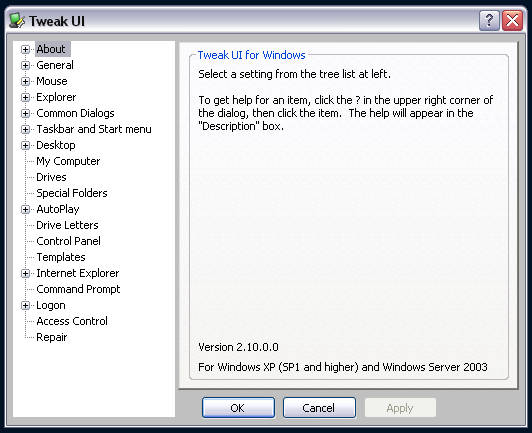The height and width of the screenshot is (433, 532).
Task: Open the Control Panel tree item
Action: click(68, 241)
